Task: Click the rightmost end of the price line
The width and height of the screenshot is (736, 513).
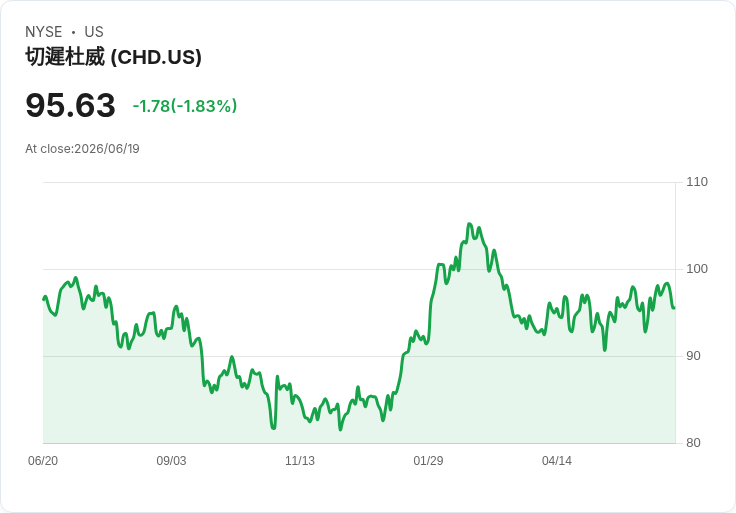Action: (x=675, y=308)
